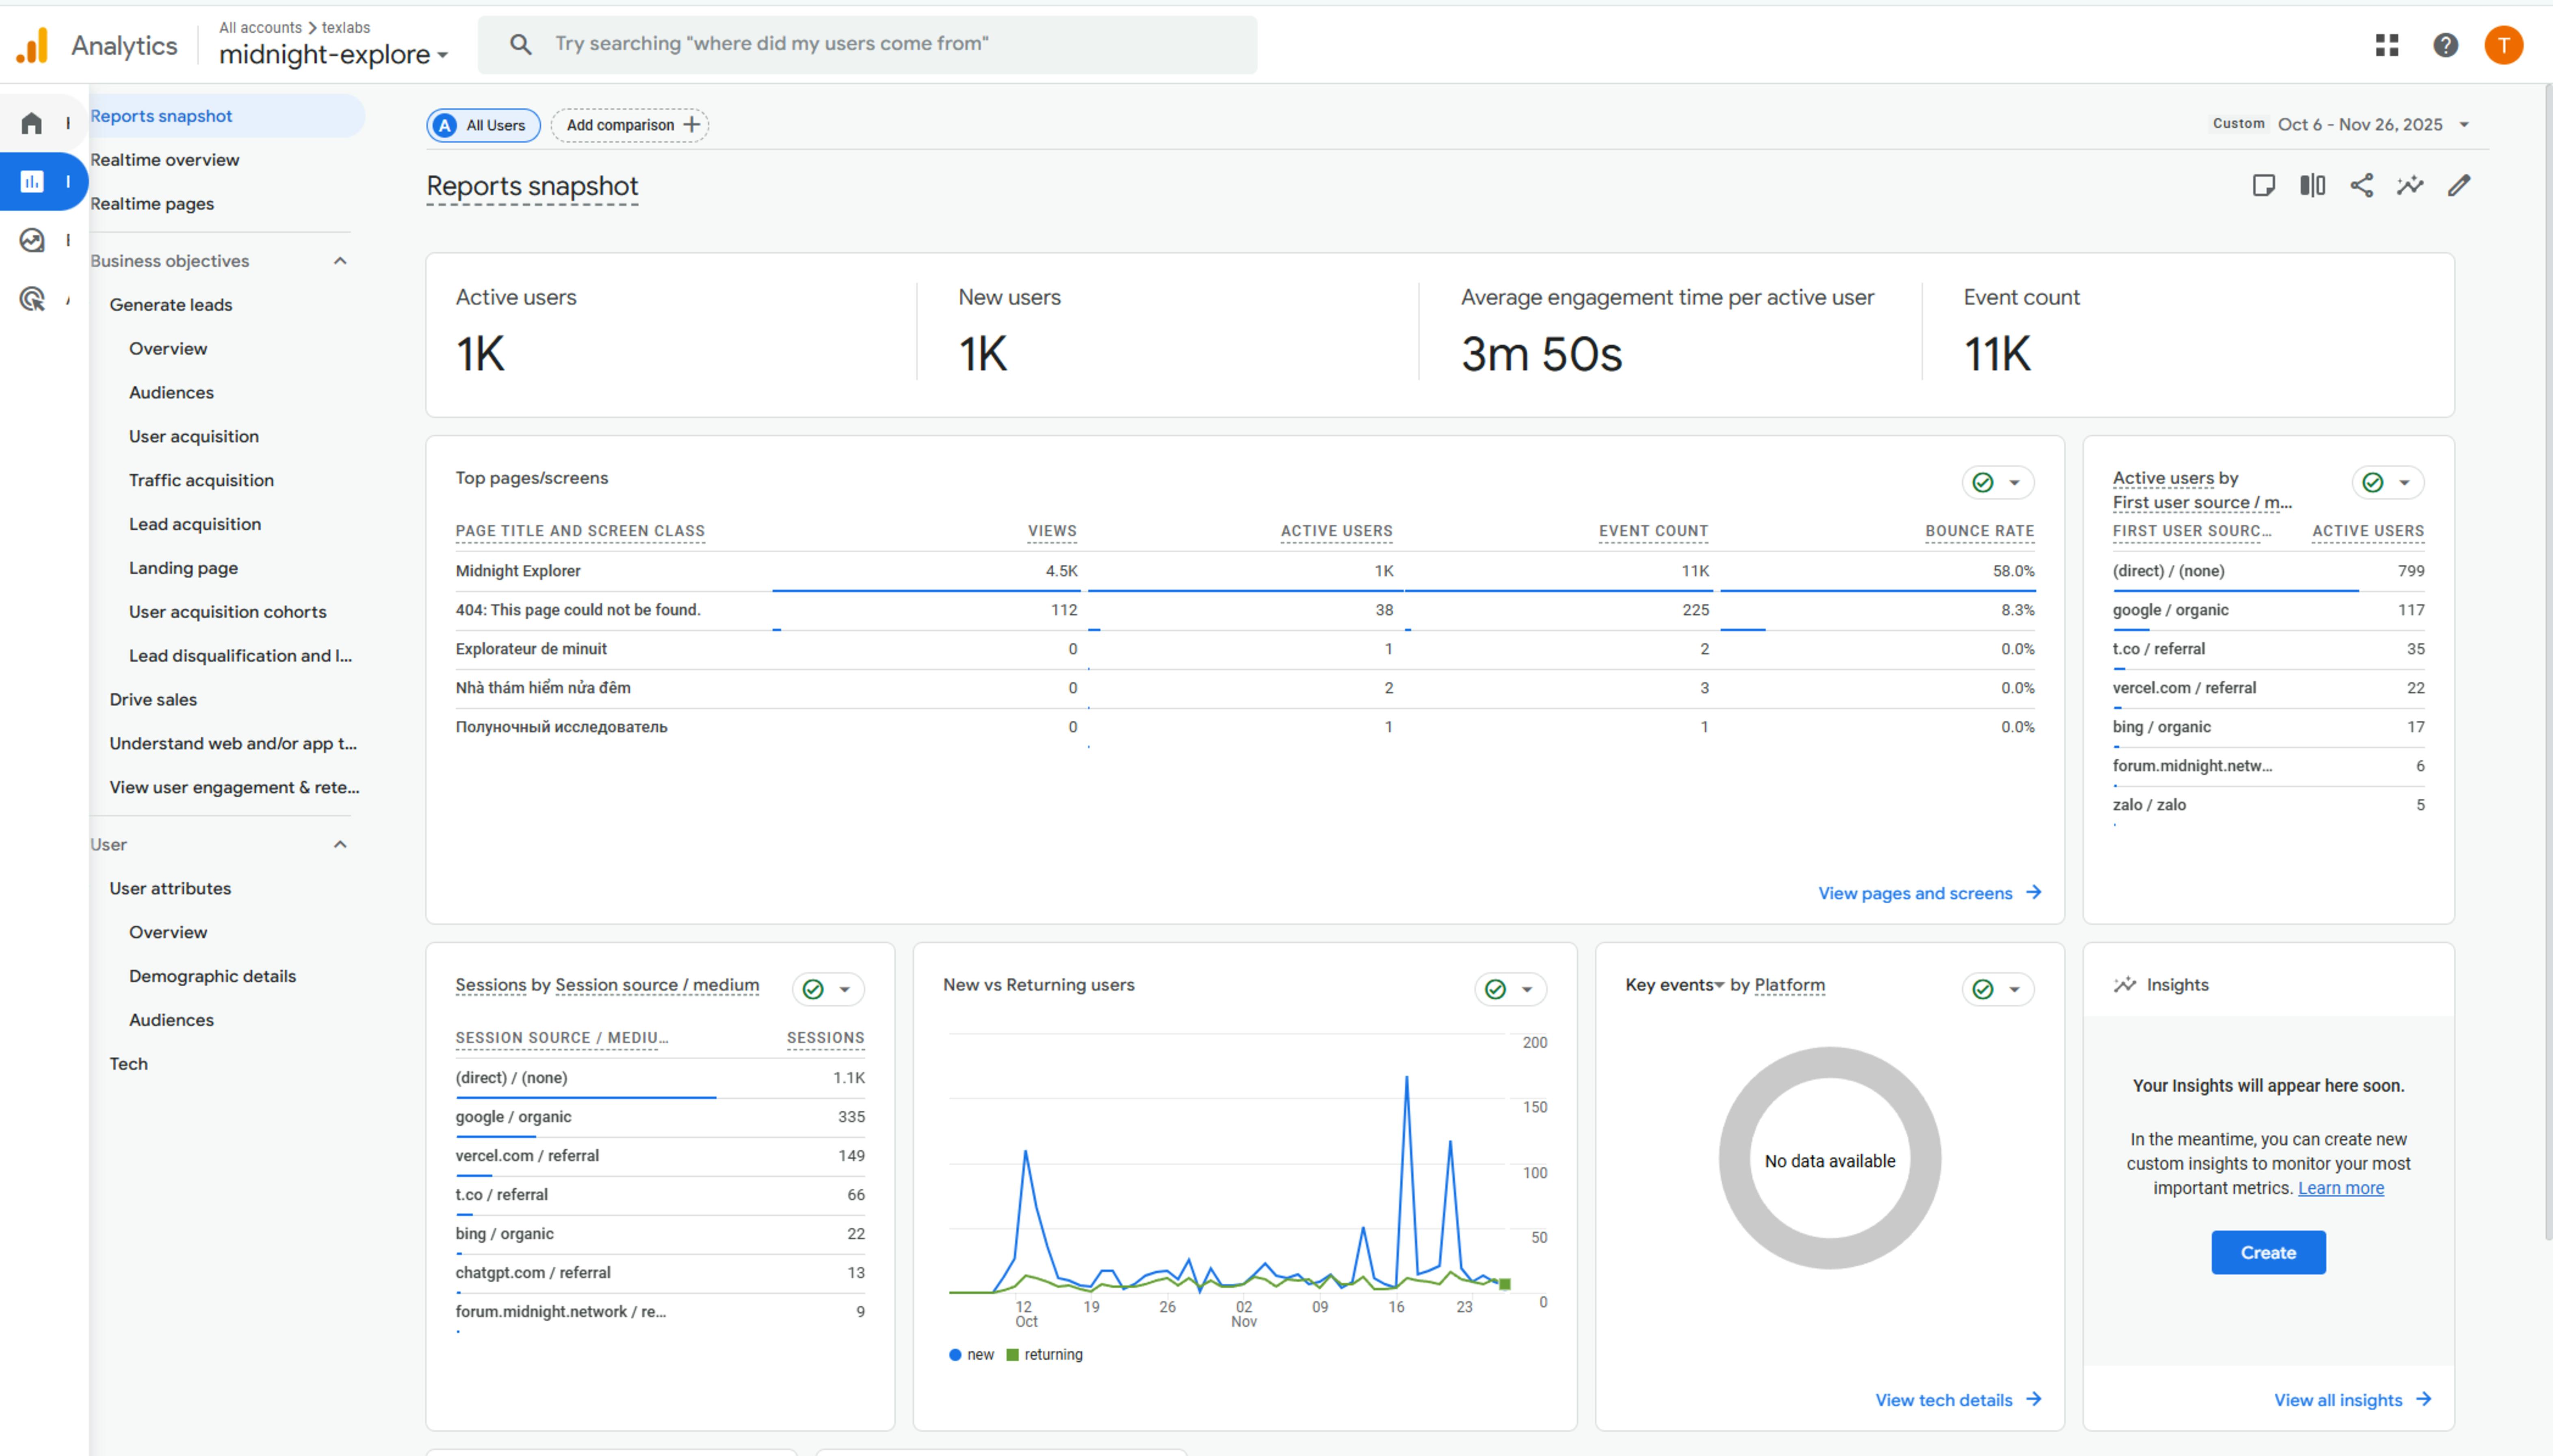Collapse the Business objectives section
Viewport: 2553px width, 1456px height.
point(340,261)
